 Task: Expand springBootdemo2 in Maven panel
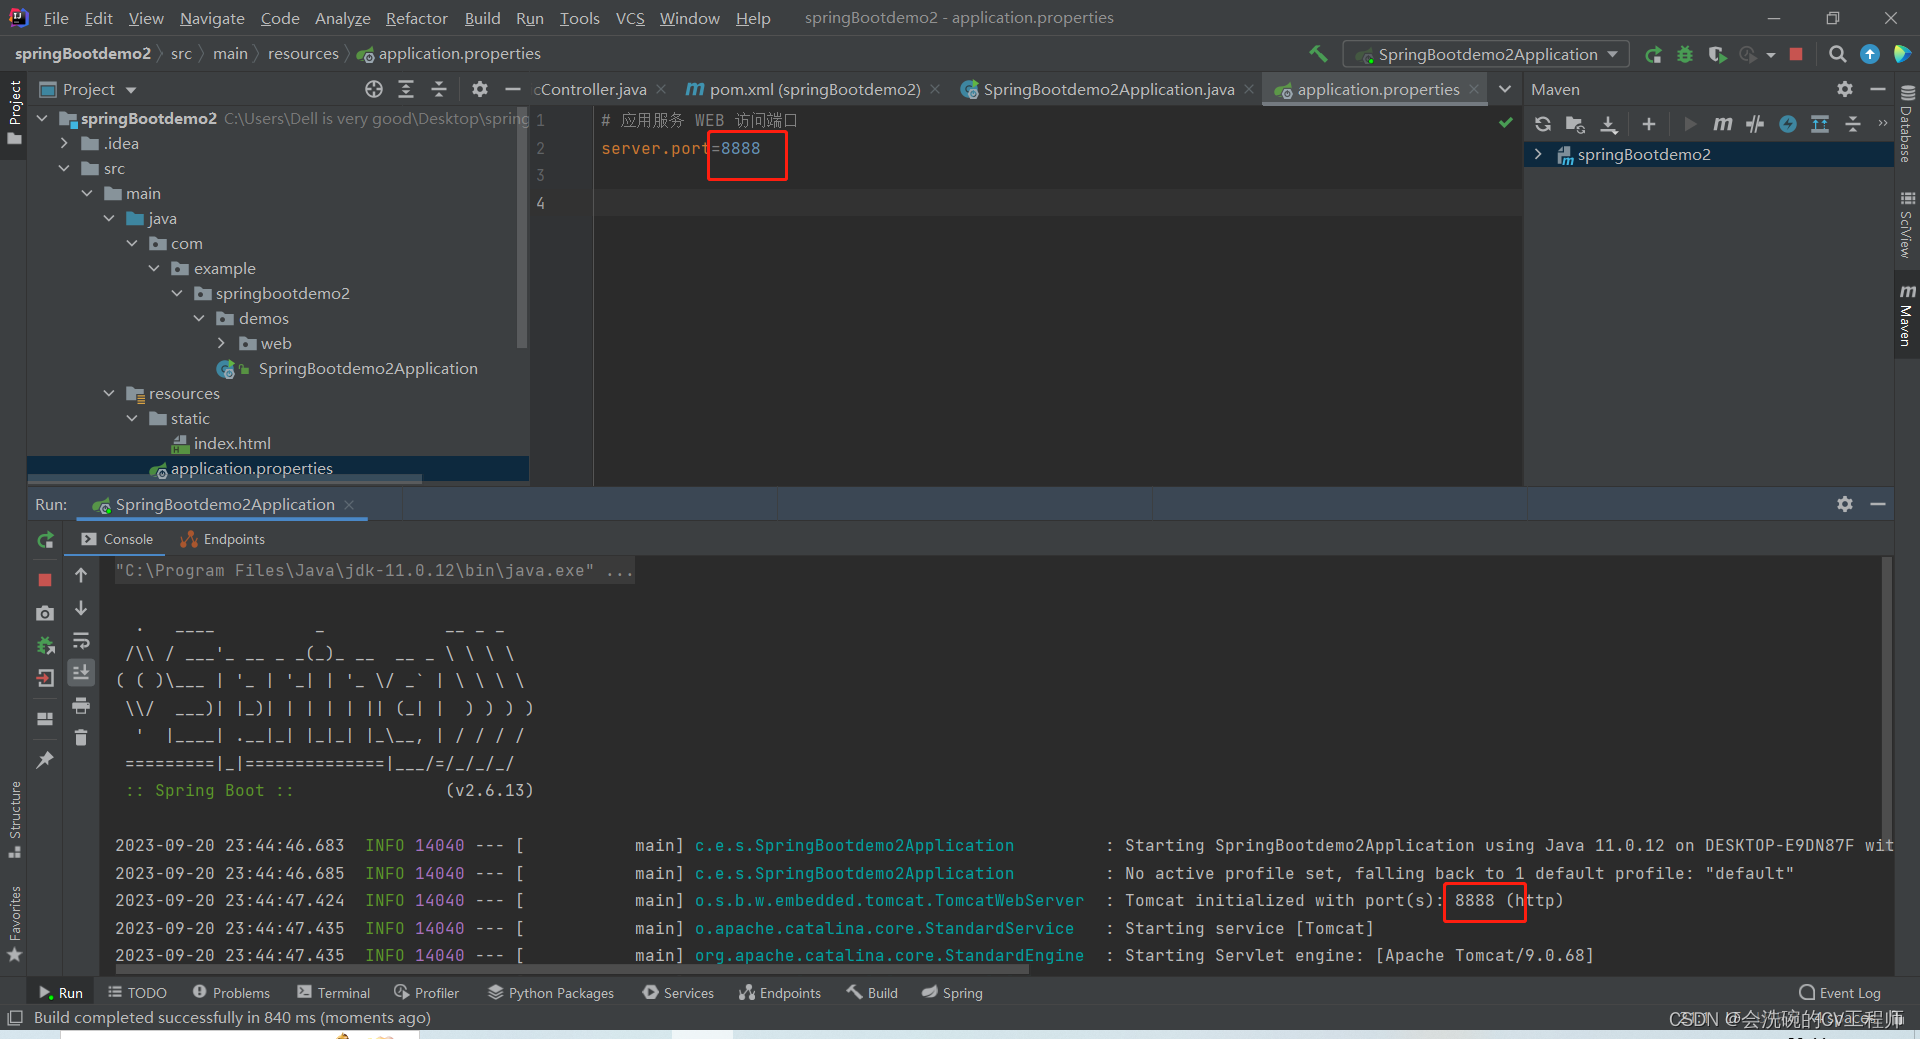click(1538, 154)
